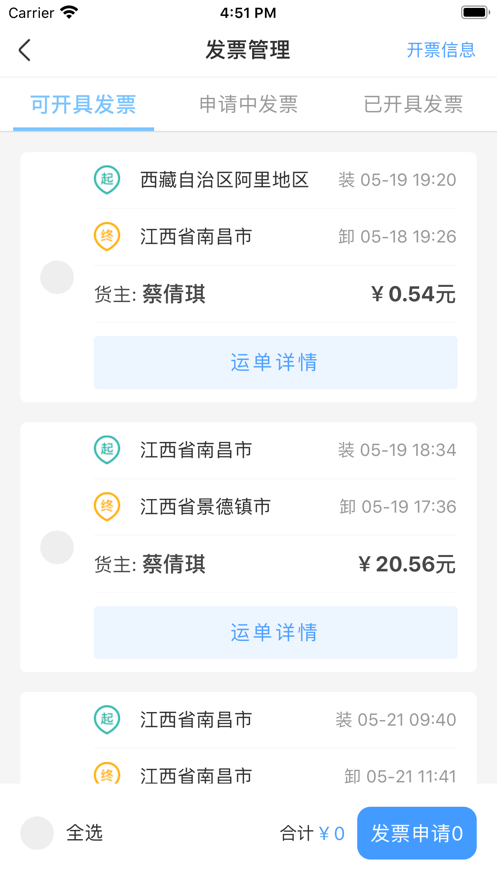
Task: Tap green 起 icon for 西藏自治区阿里地区
Action: click(107, 180)
